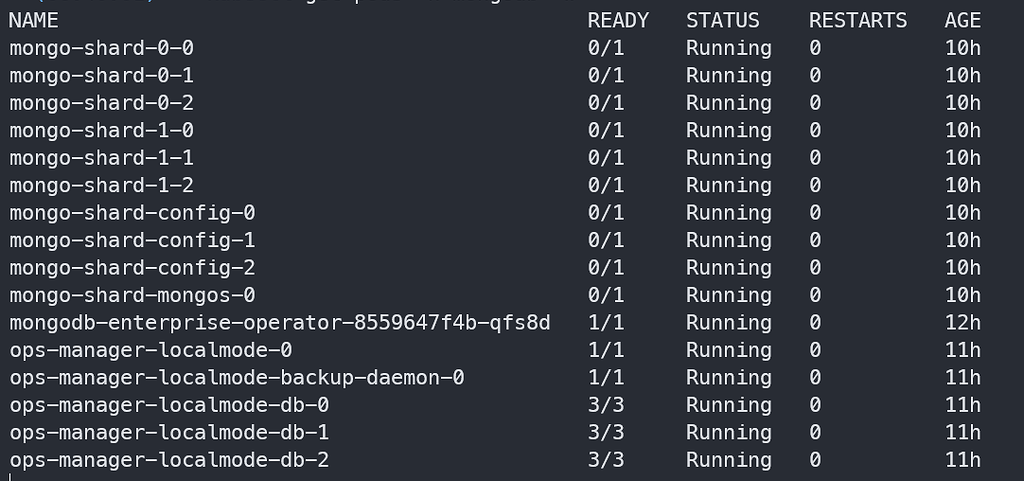The width and height of the screenshot is (1024, 481).
Task: Click the READY column header
Action: [618, 20]
